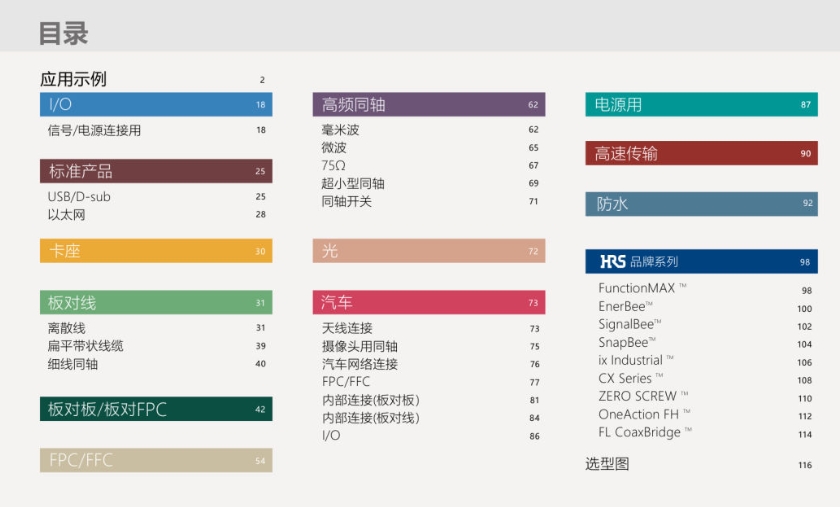Viewport: 840px width, 507px height.
Task: Go to FPC/FFC entry under 汽车
Action: tap(346, 382)
